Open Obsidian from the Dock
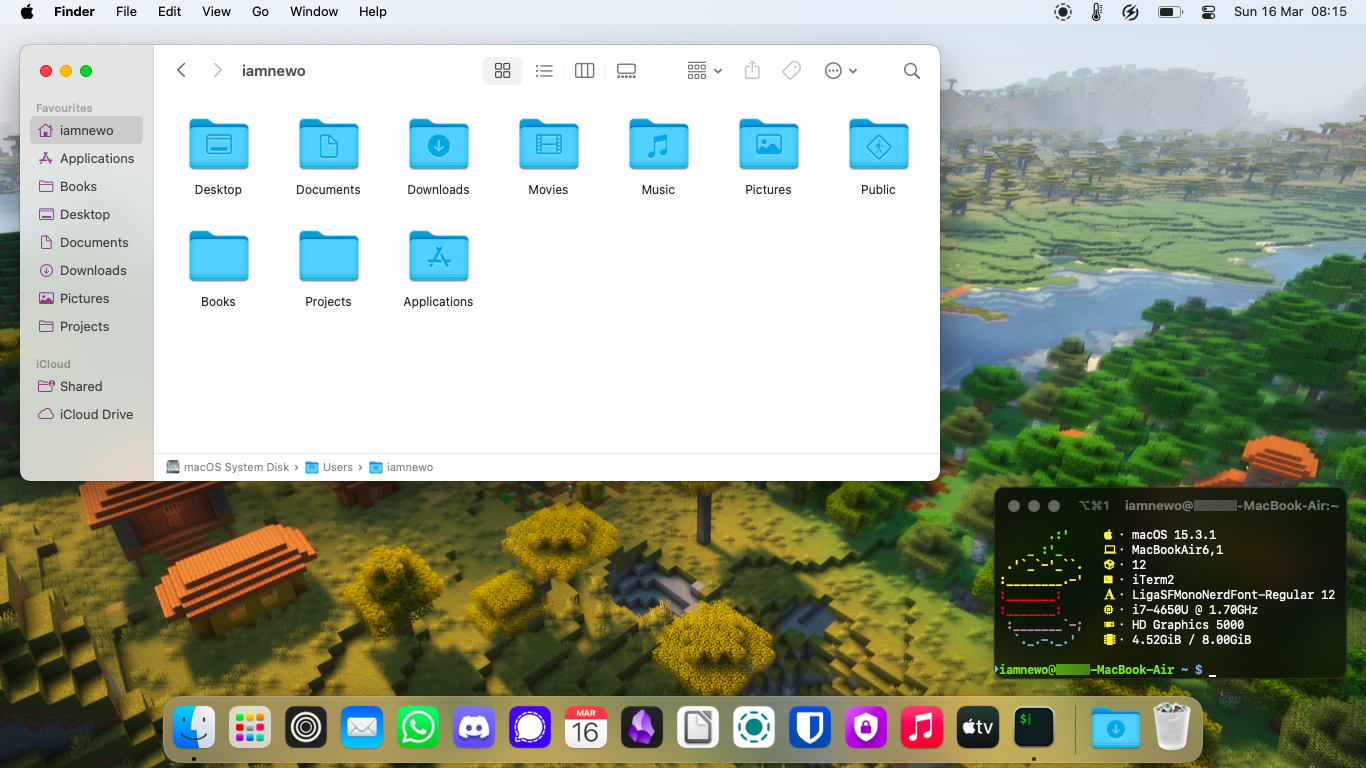Viewport: 1366px width, 768px height. point(642,728)
